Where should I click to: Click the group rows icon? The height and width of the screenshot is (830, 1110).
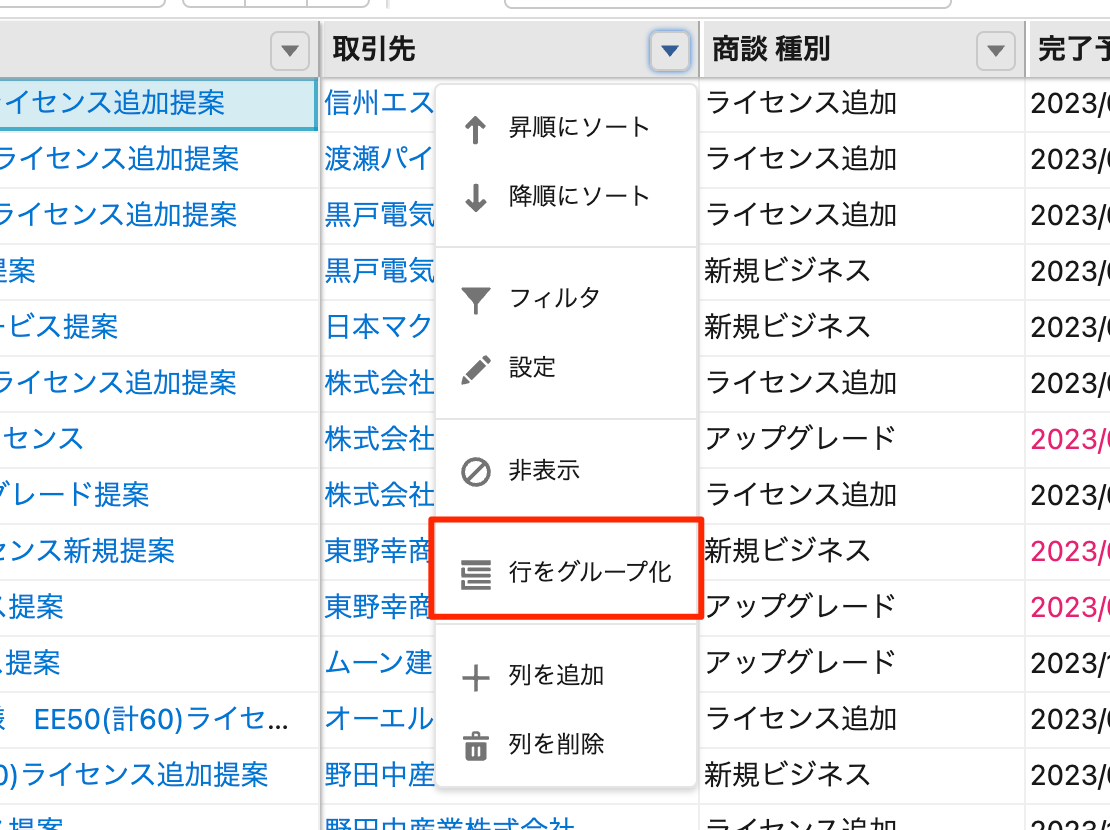point(476,574)
